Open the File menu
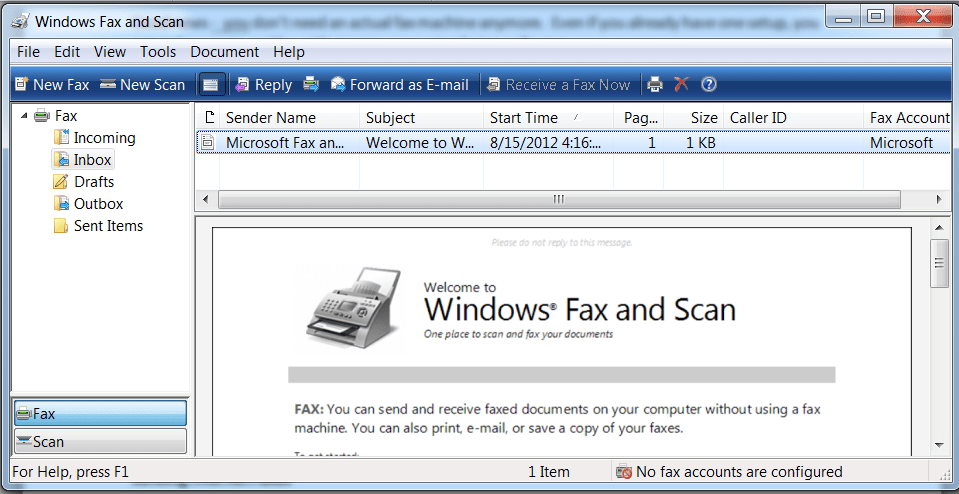 tap(28, 52)
